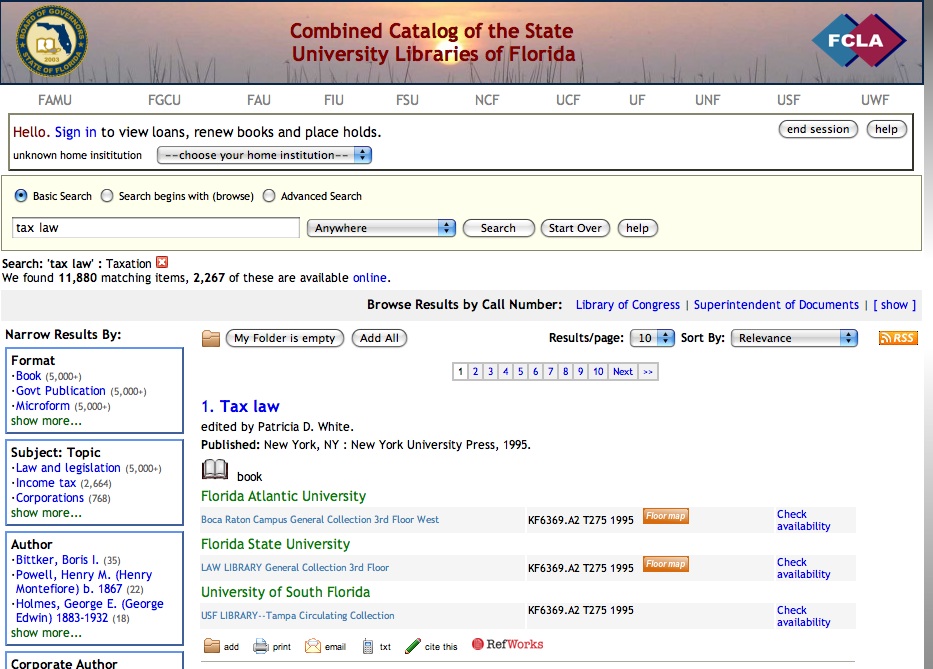Select the Basic Search radio button
933x669 pixels.
click(21, 196)
